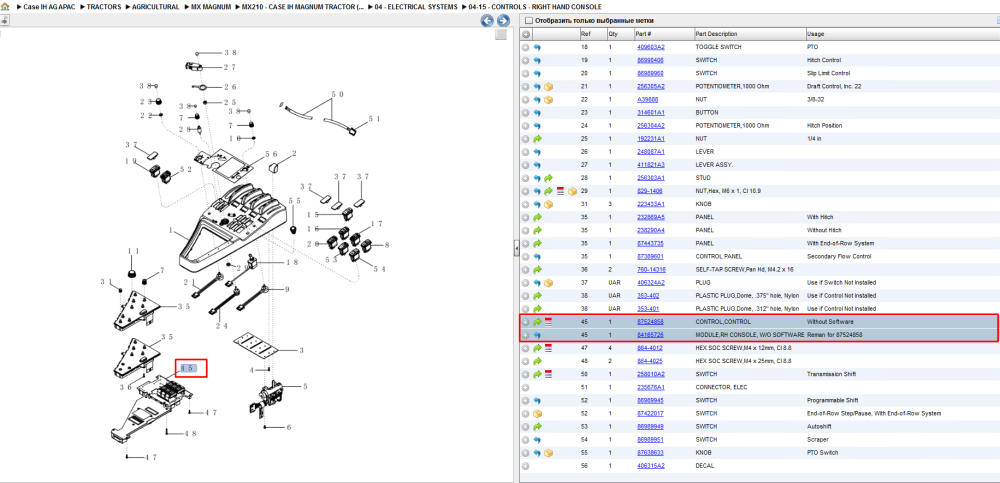
Task: Select callout 51 in the diagram
Action: coord(374,118)
